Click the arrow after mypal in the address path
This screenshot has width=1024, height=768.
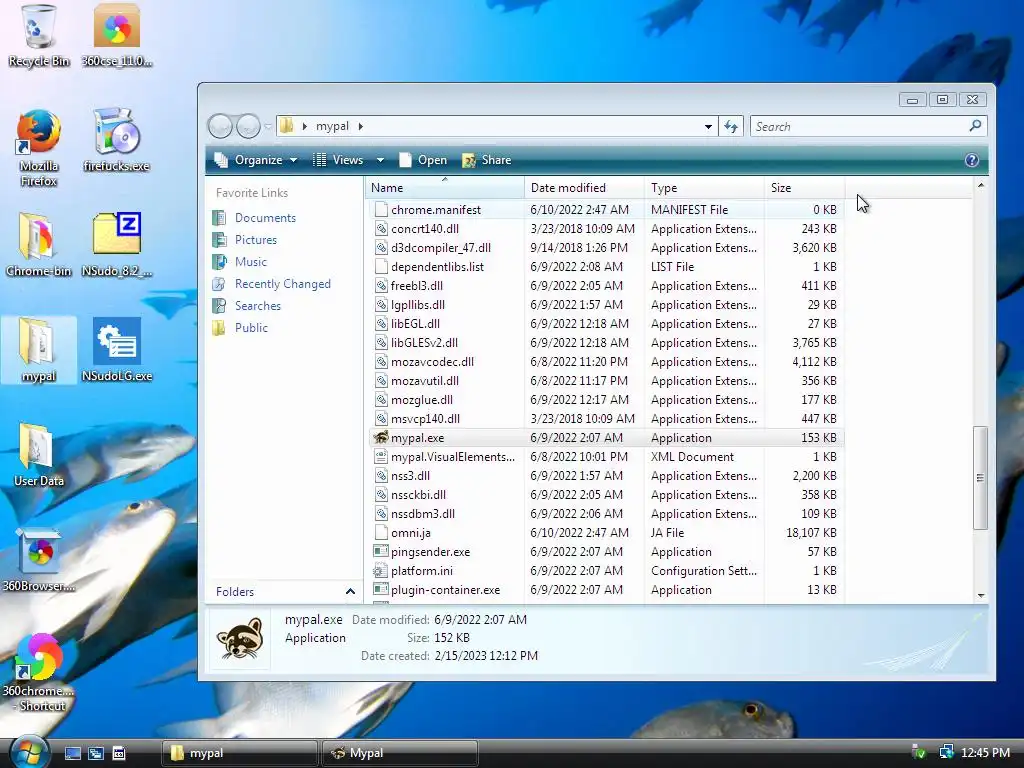point(360,126)
